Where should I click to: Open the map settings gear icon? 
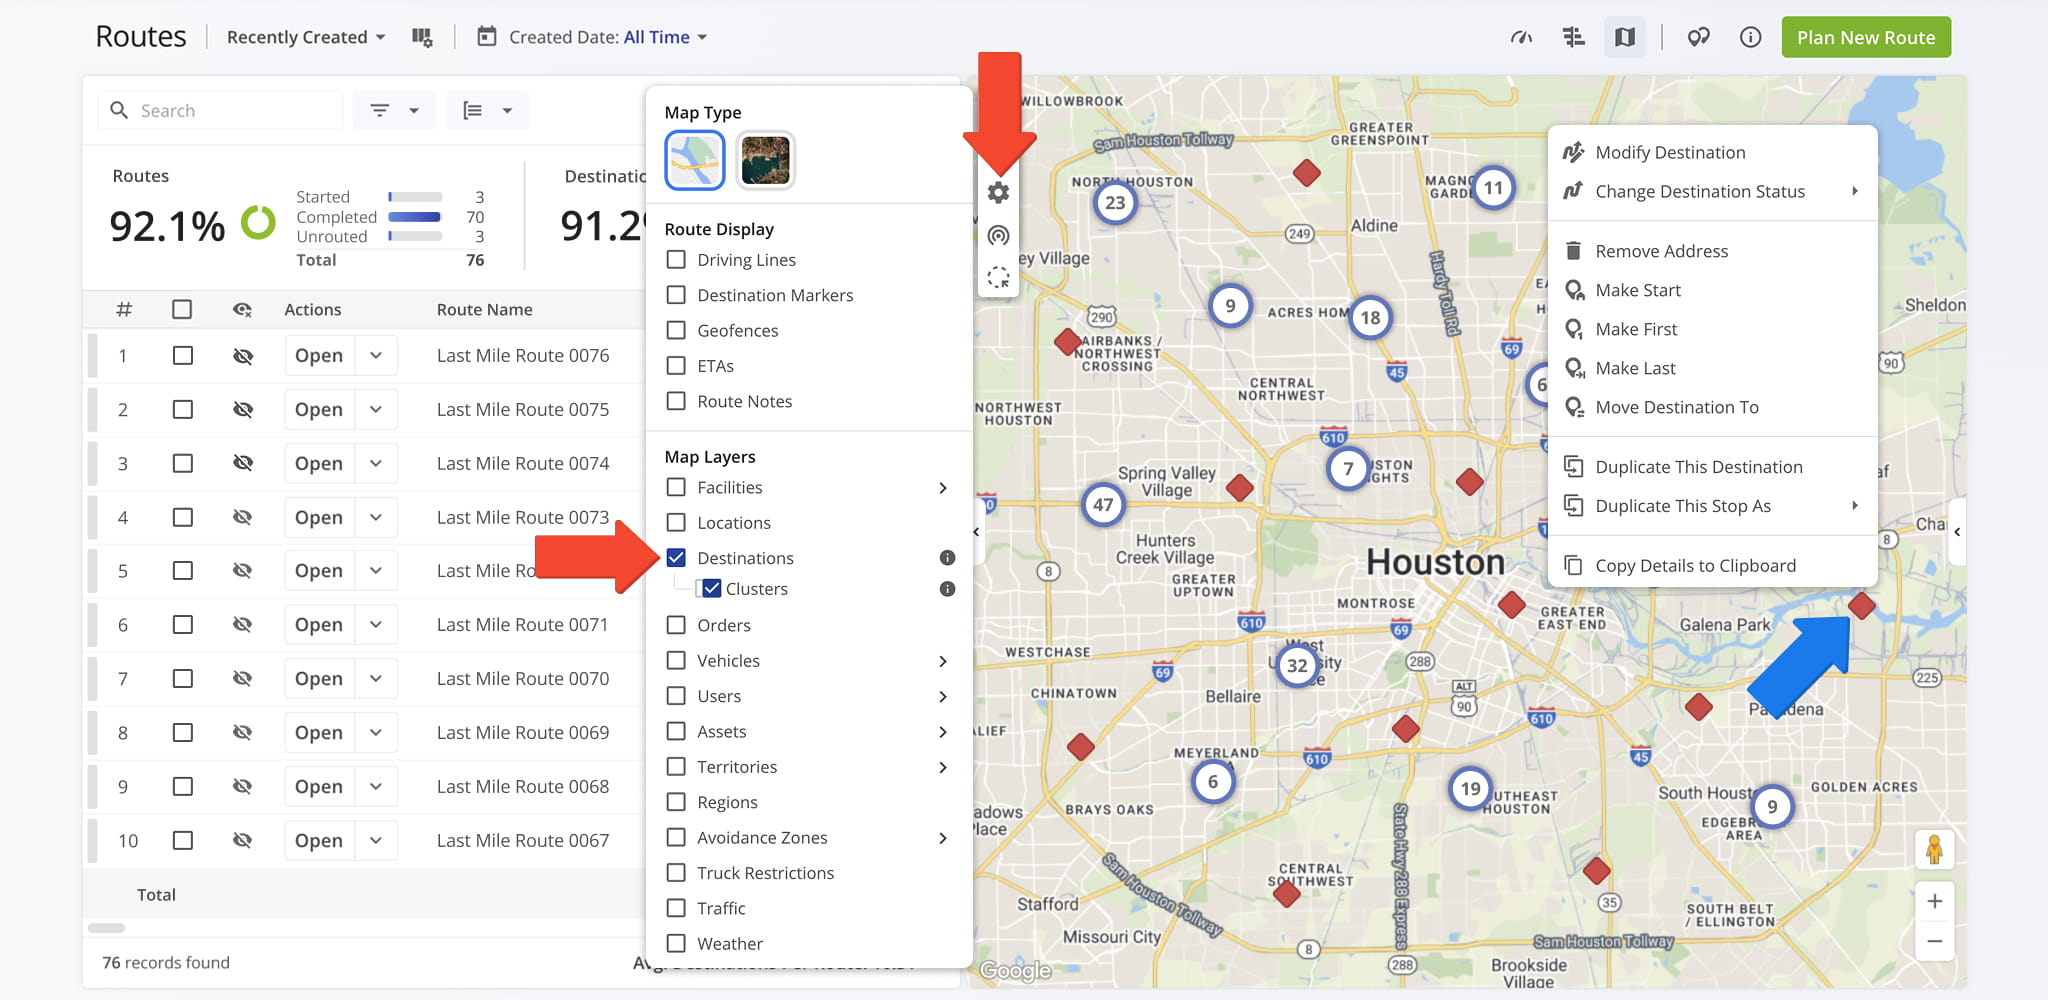coord(998,193)
